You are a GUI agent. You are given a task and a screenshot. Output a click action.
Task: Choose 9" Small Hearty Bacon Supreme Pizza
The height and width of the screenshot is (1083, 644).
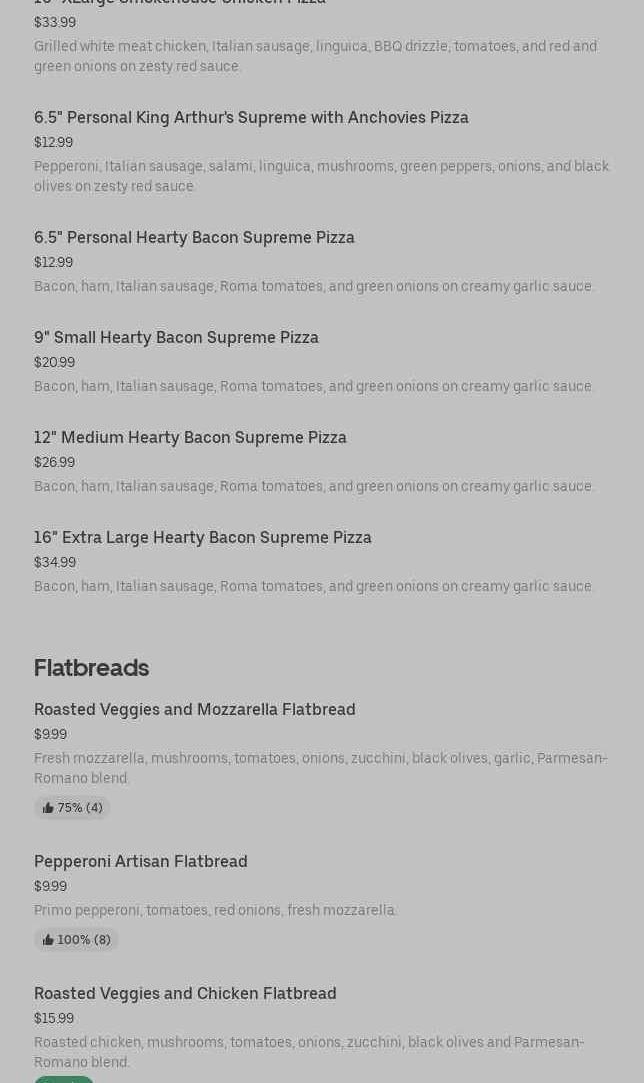[x=176, y=338]
